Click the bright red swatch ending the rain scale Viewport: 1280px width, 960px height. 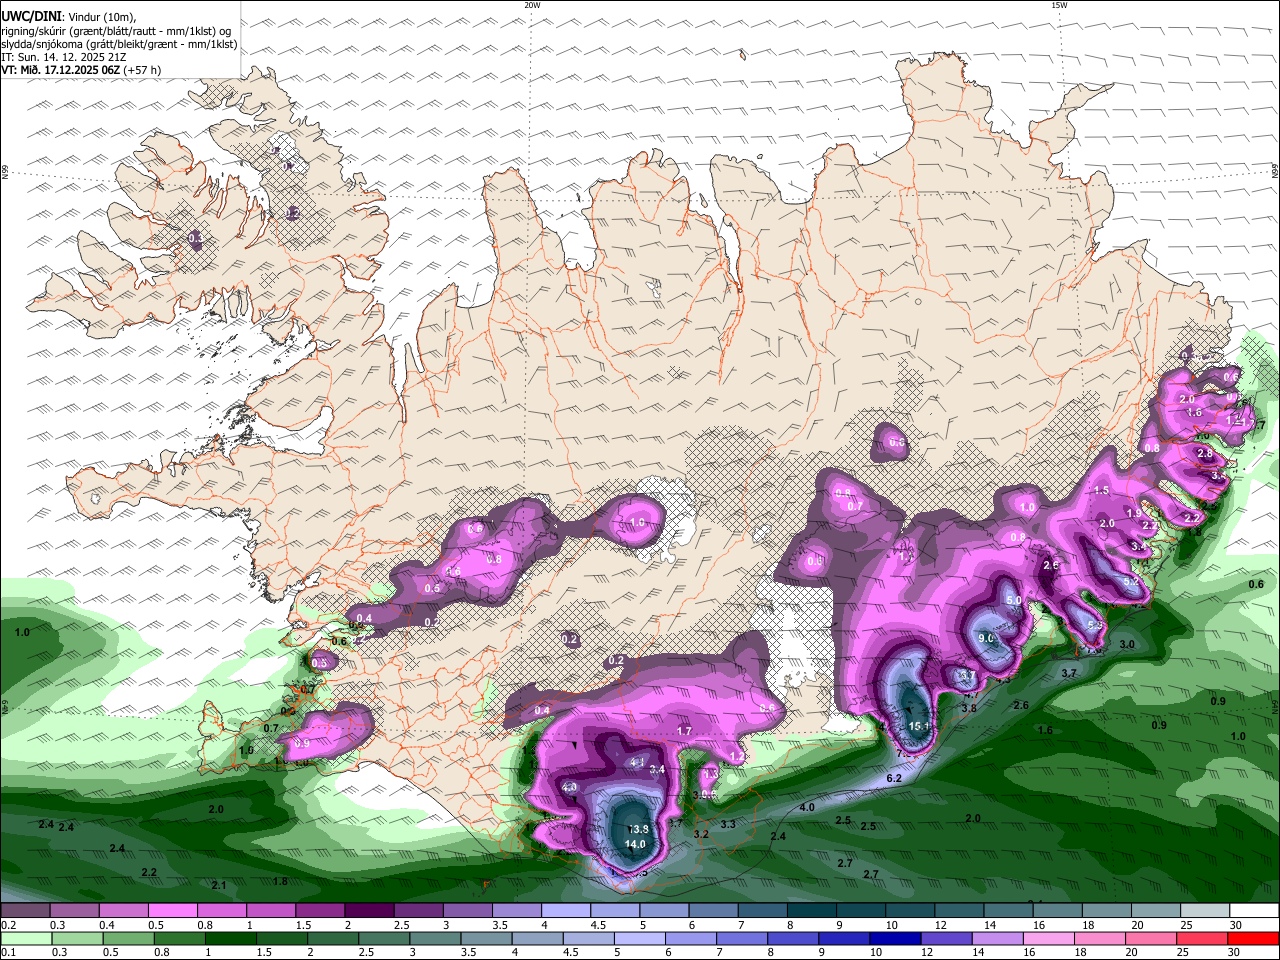click(x=1254, y=938)
